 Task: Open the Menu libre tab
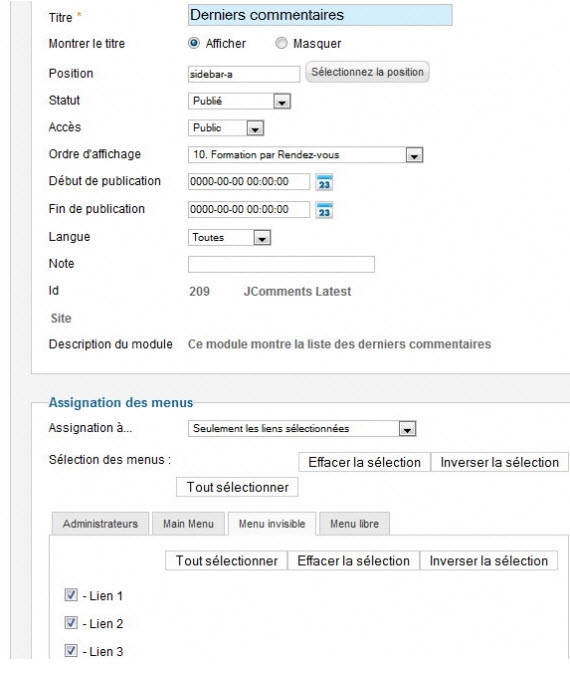click(354, 524)
